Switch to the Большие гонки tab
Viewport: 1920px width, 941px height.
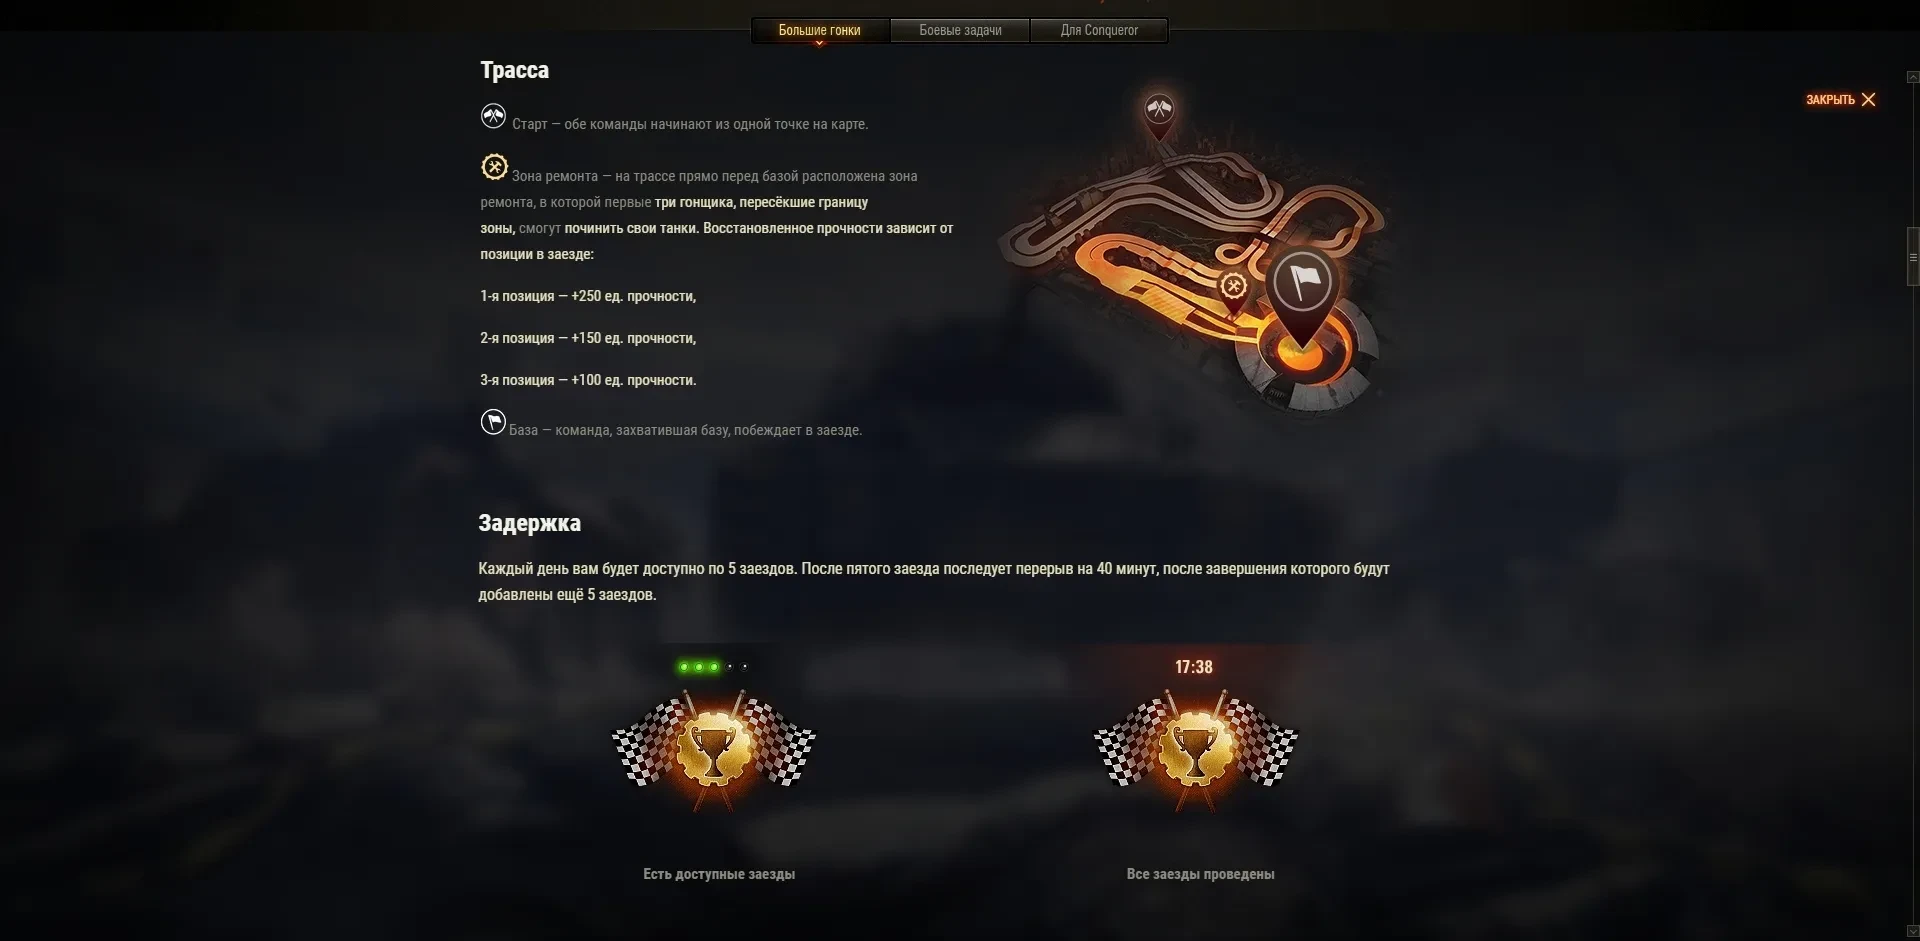[x=819, y=30]
